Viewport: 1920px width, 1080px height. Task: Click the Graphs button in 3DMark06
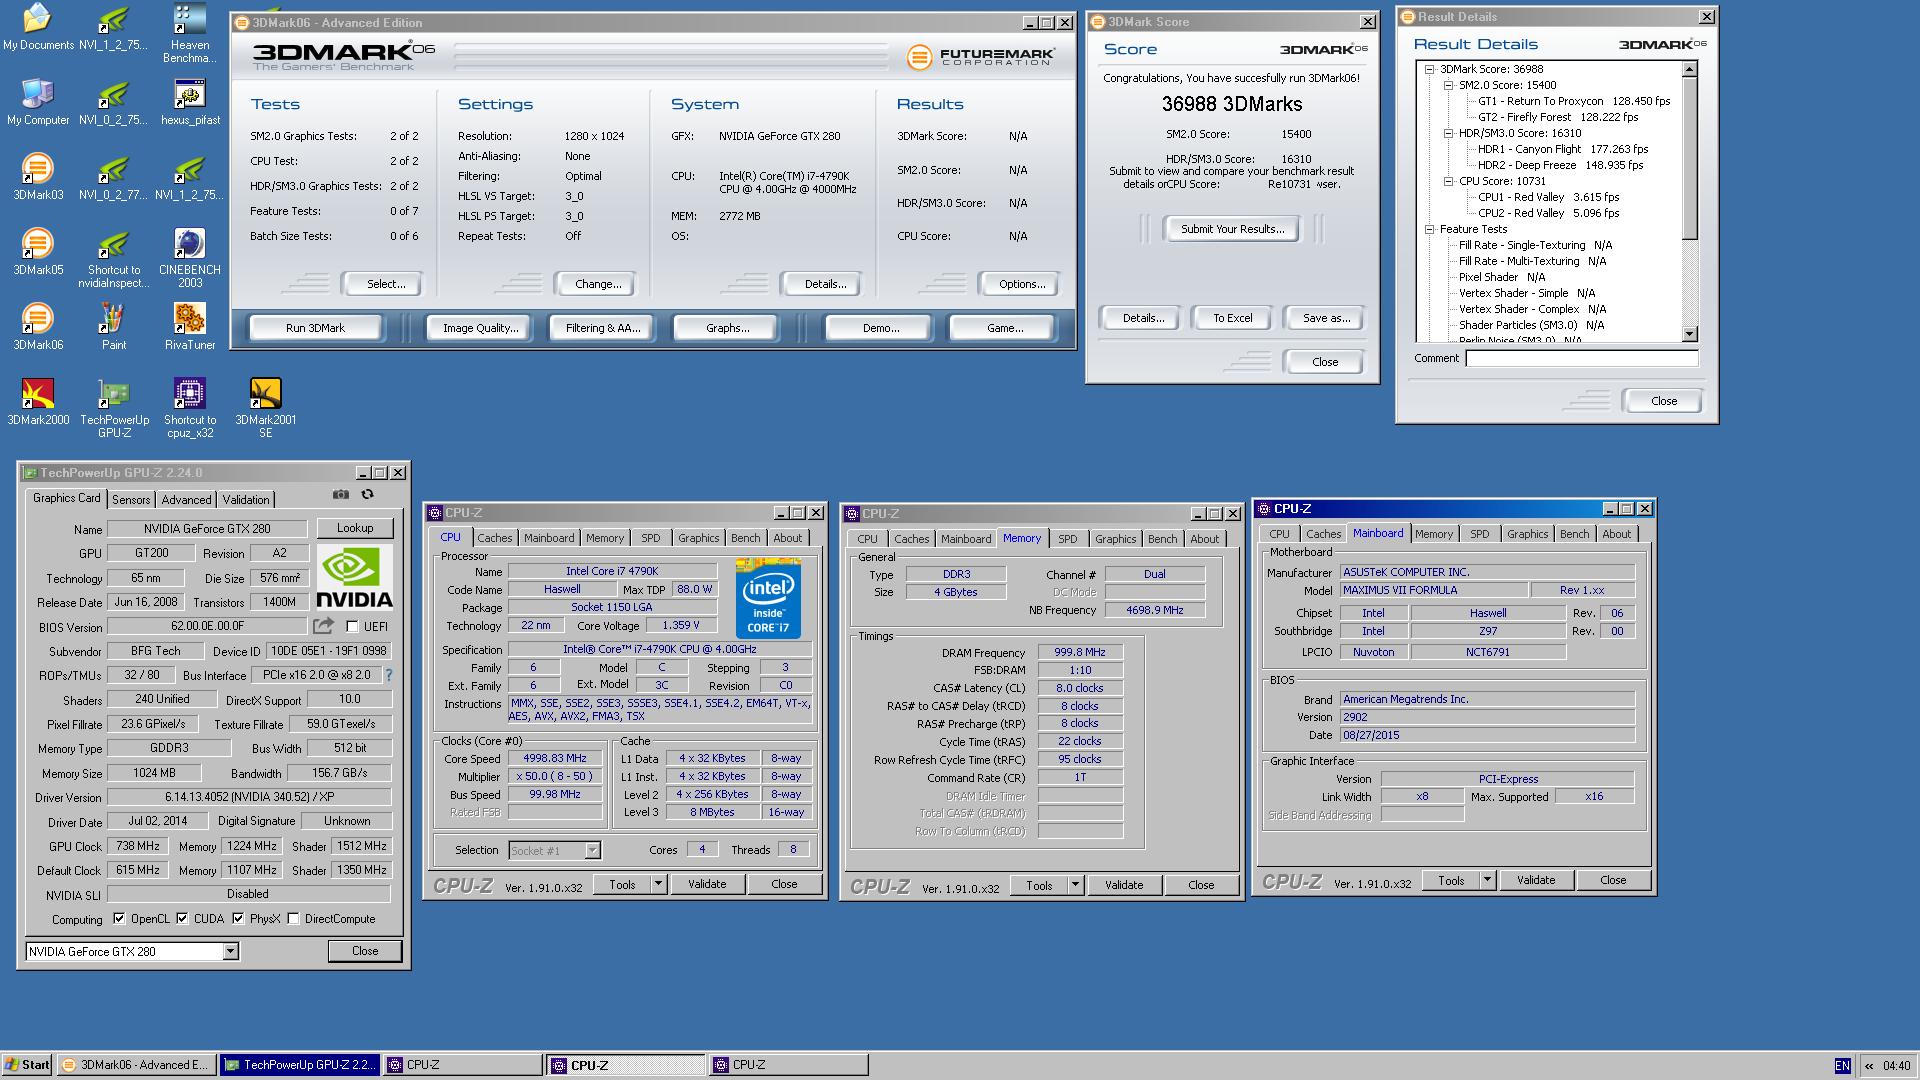(x=727, y=328)
